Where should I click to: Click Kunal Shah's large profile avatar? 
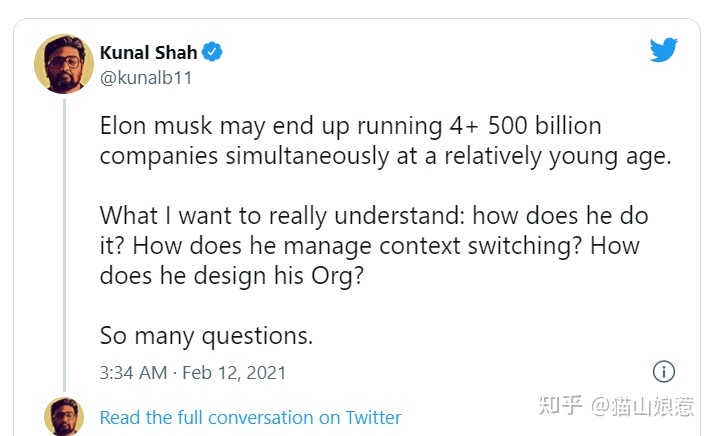click(64, 64)
